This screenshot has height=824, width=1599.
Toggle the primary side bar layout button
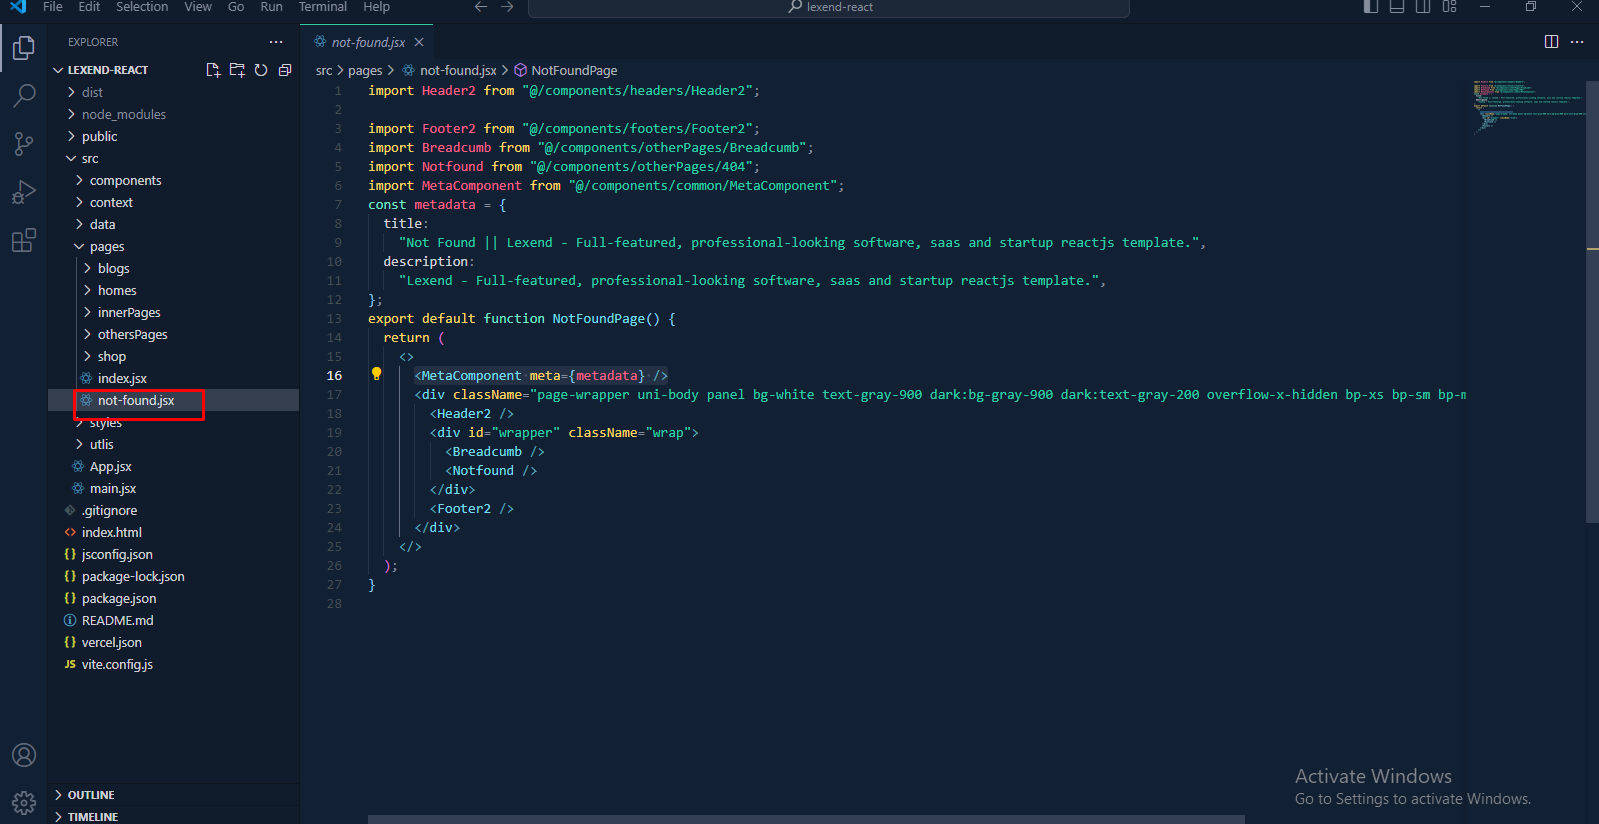tap(1371, 7)
